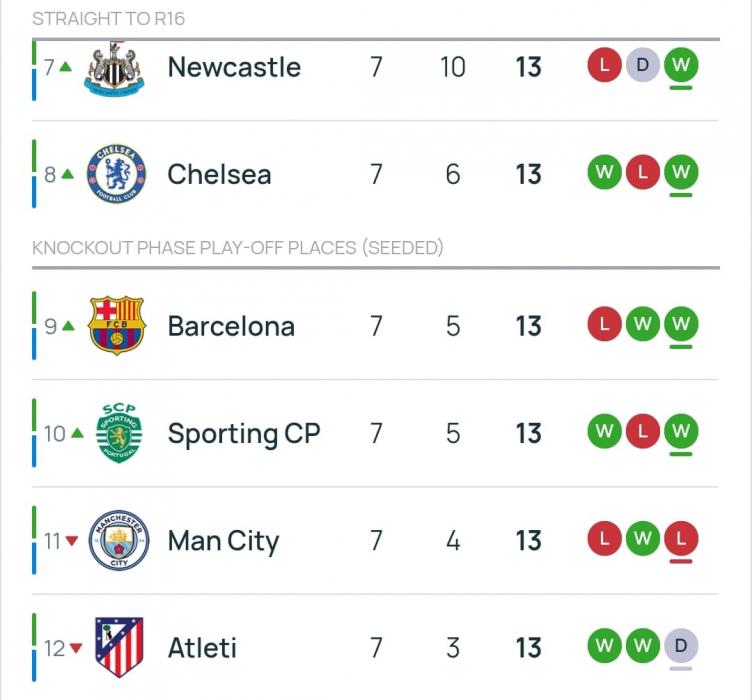
Task: Open the Barcelona team name link
Action: tap(231, 326)
